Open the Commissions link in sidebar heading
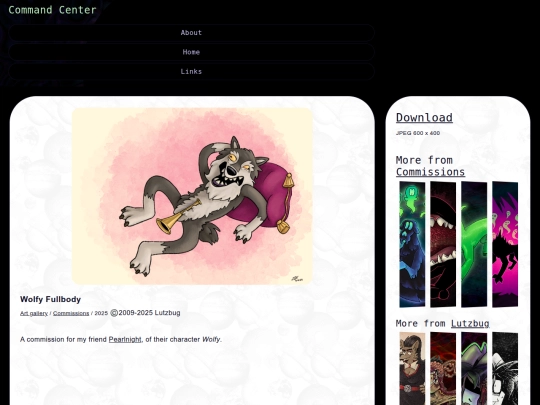 (x=430, y=172)
